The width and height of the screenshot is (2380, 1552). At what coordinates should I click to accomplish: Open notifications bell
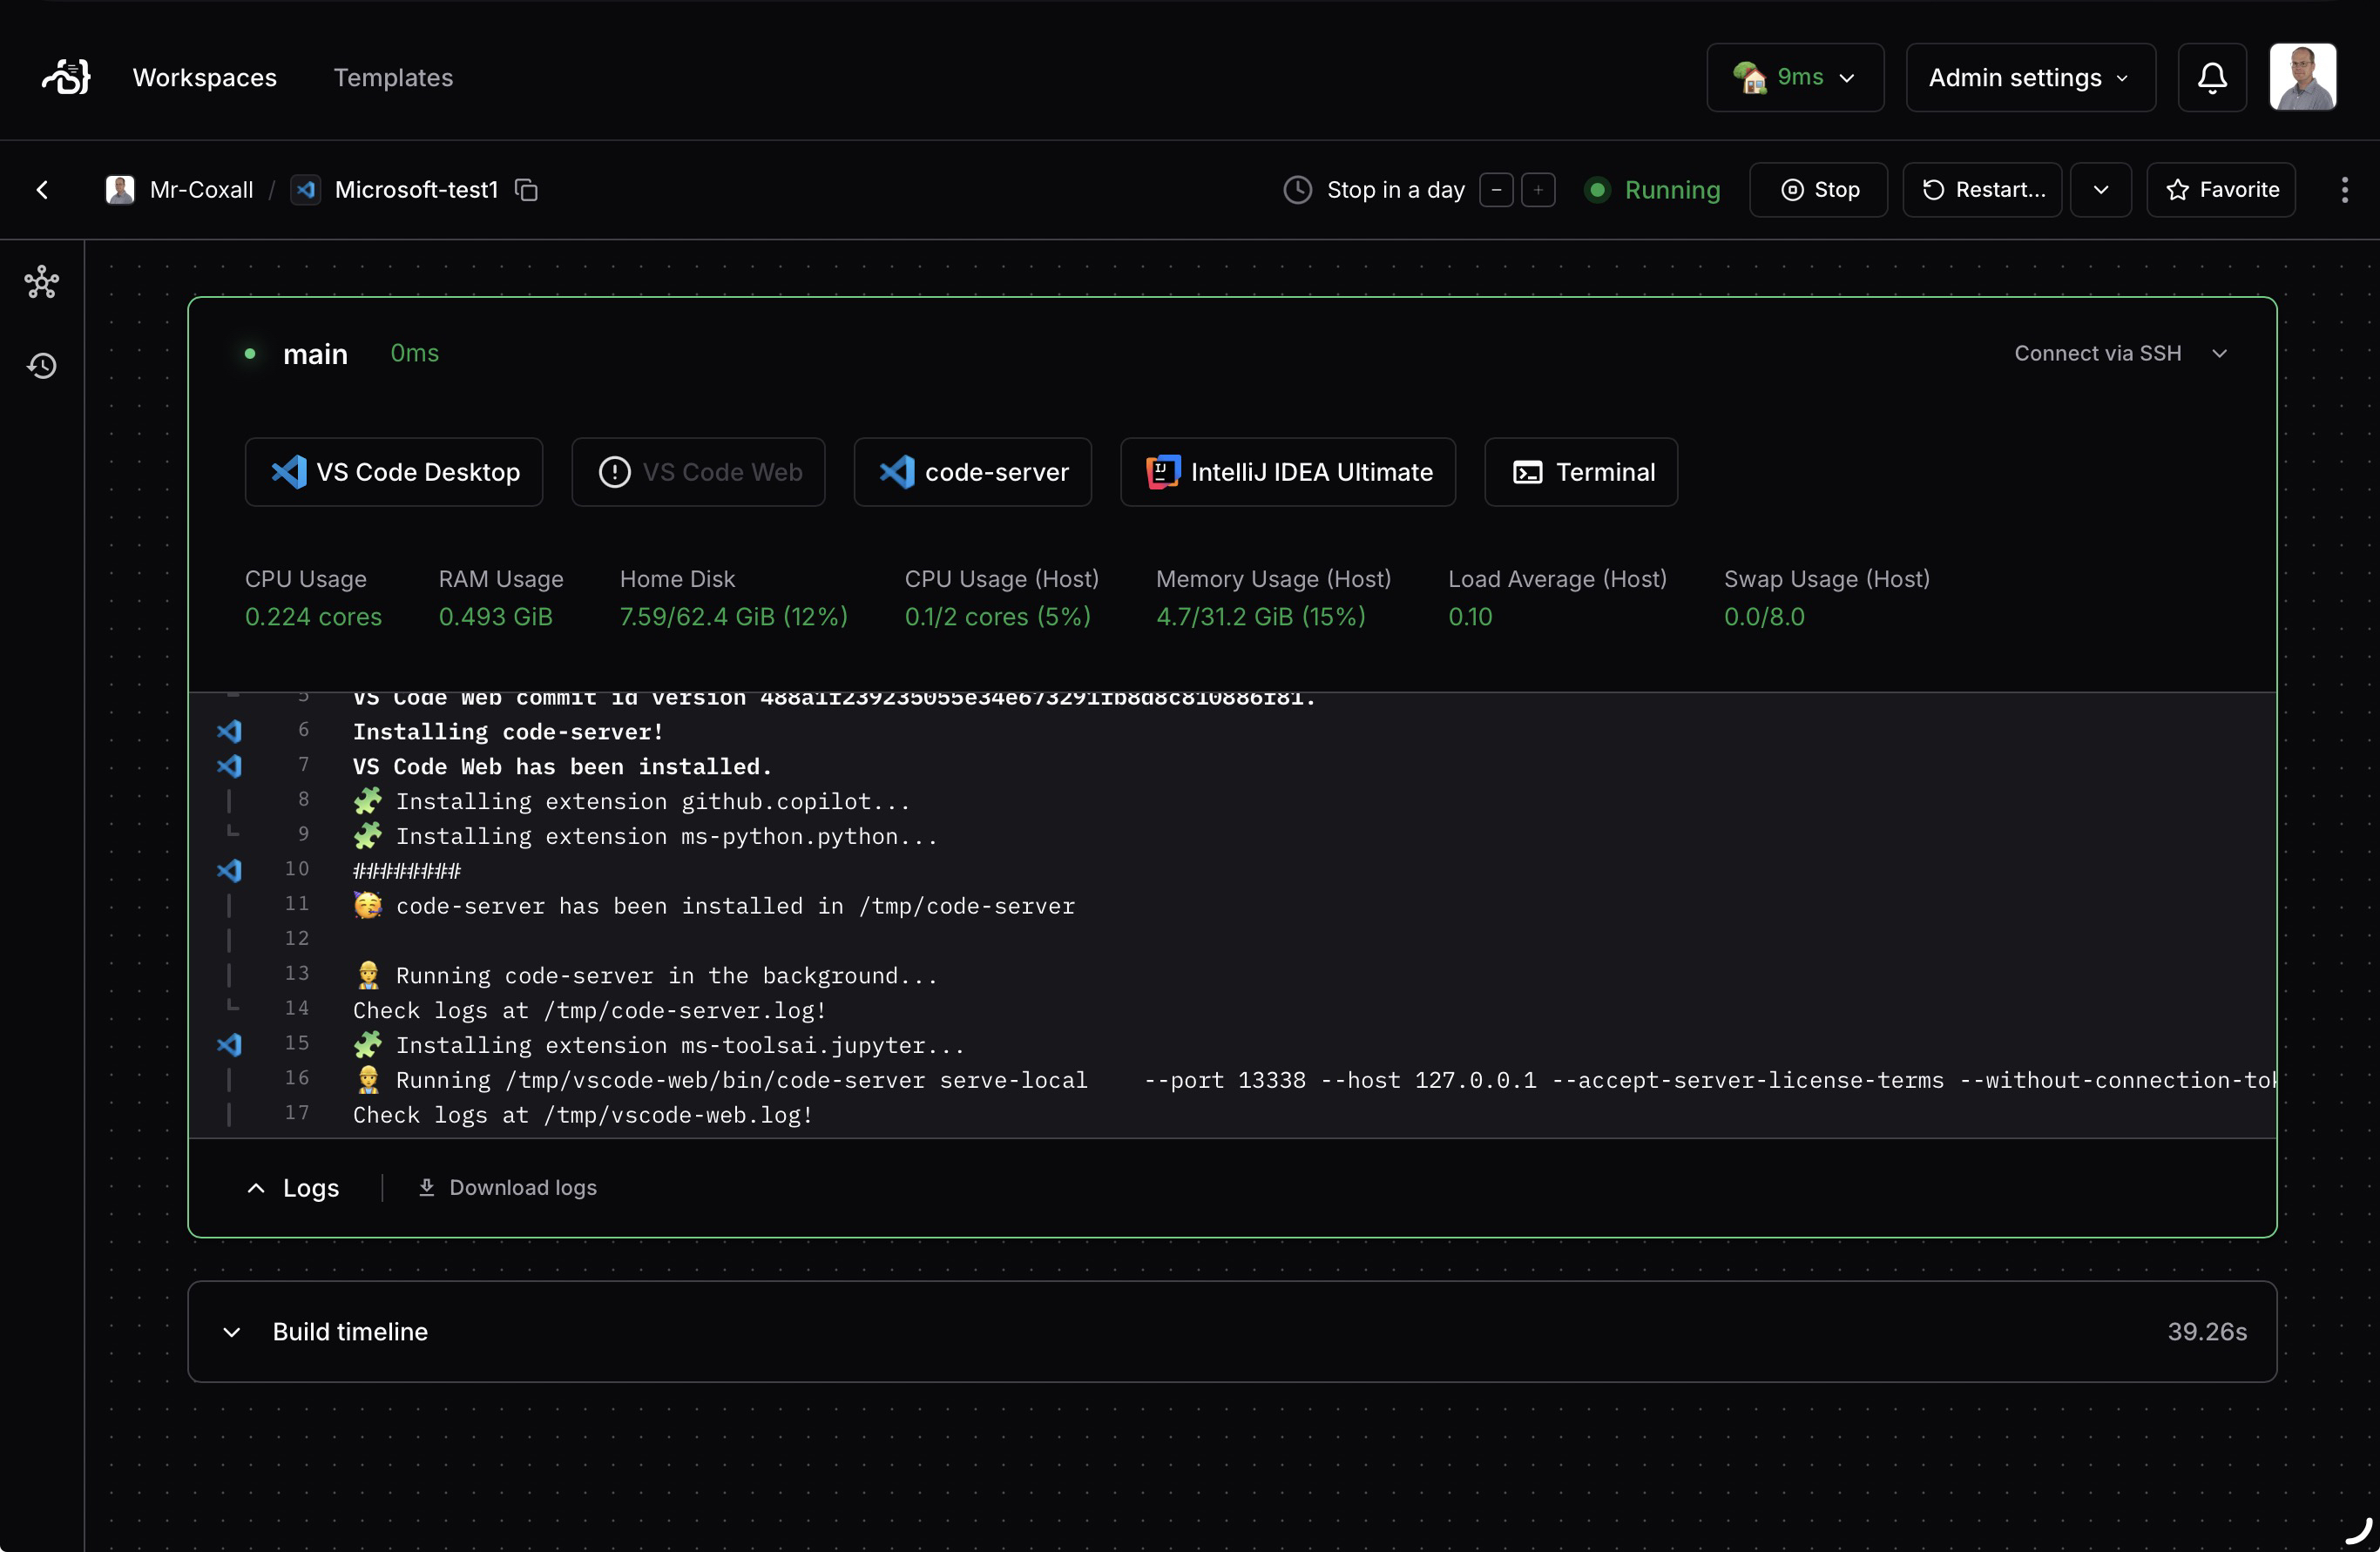click(2212, 77)
